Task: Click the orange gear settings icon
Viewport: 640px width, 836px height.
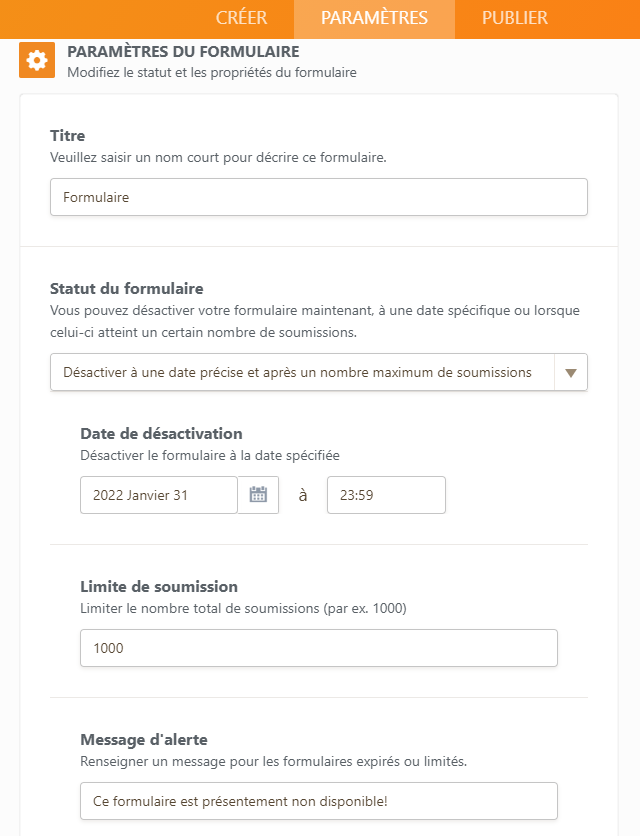Action: point(37,61)
